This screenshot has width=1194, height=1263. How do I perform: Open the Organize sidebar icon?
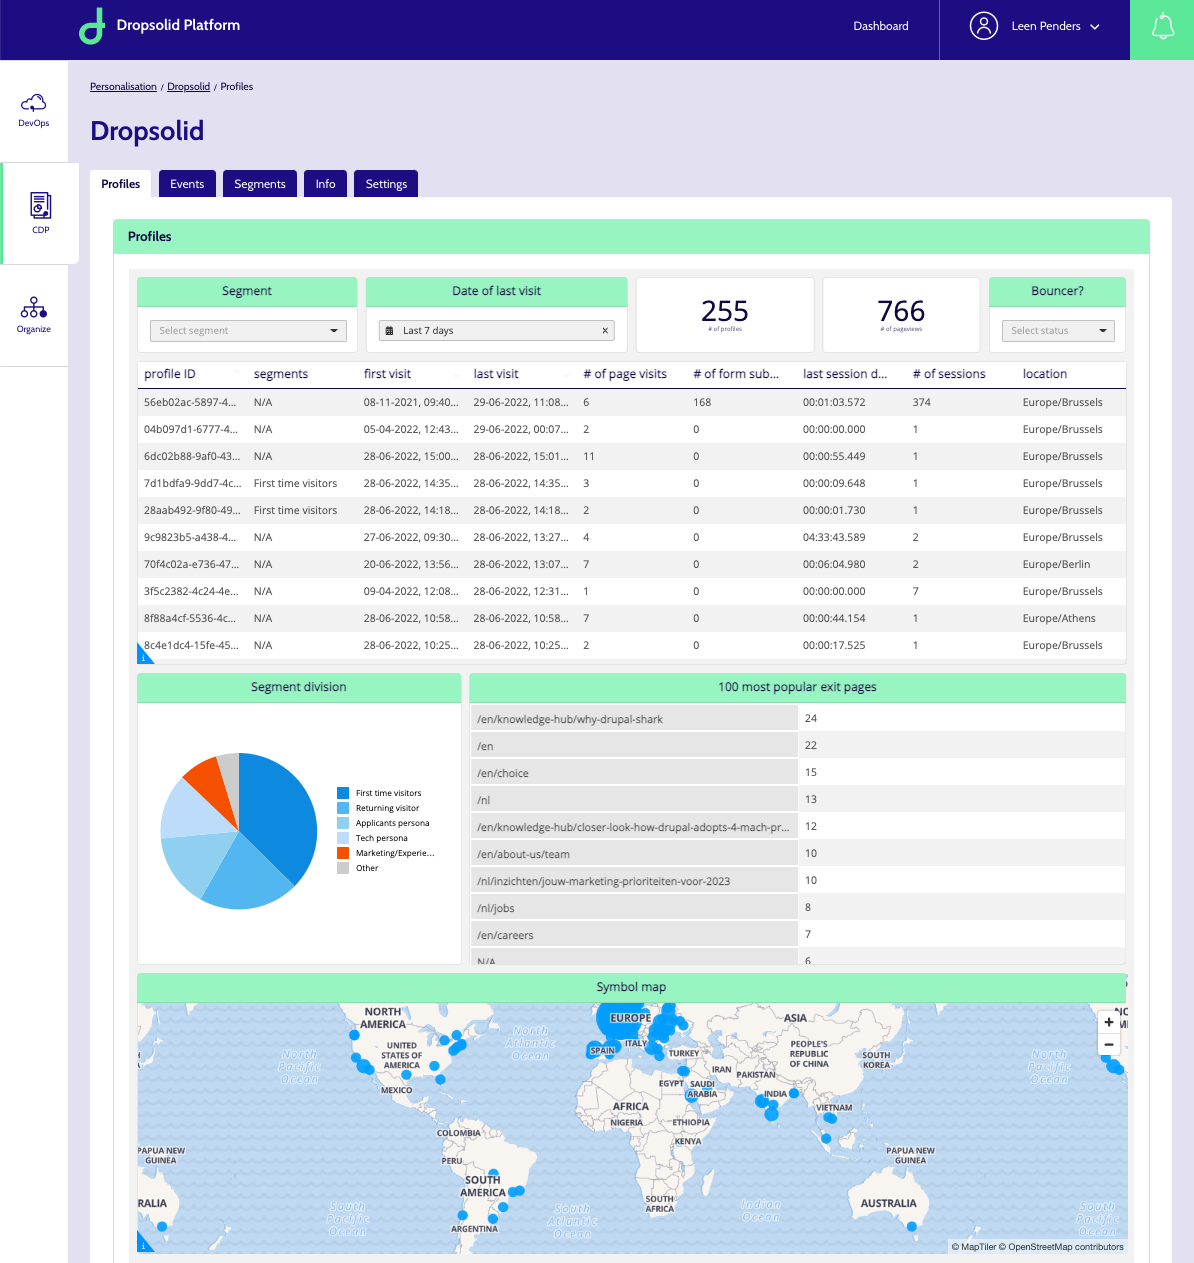tap(34, 307)
